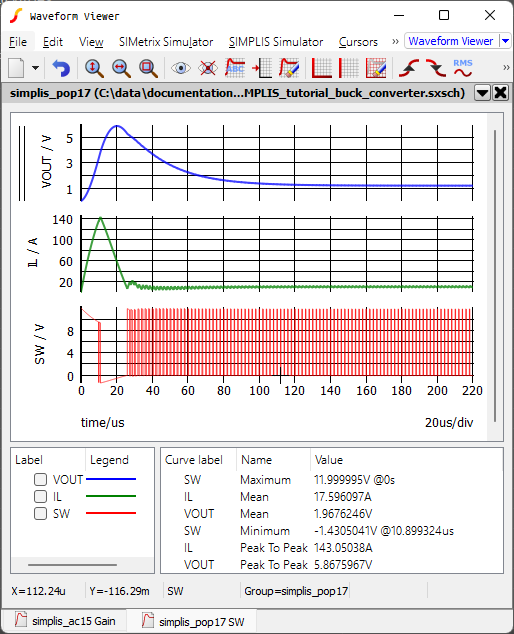Check the IL curve checkbox
The height and width of the screenshot is (634, 514).
coord(40,497)
